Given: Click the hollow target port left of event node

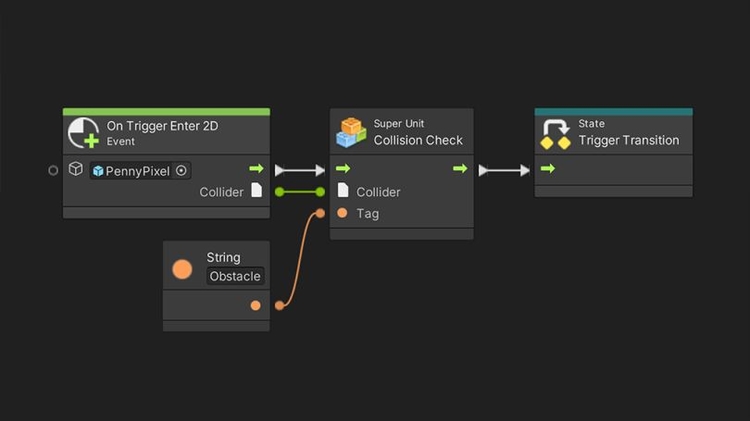Looking at the screenshot, I should click(x=54, y=170).
